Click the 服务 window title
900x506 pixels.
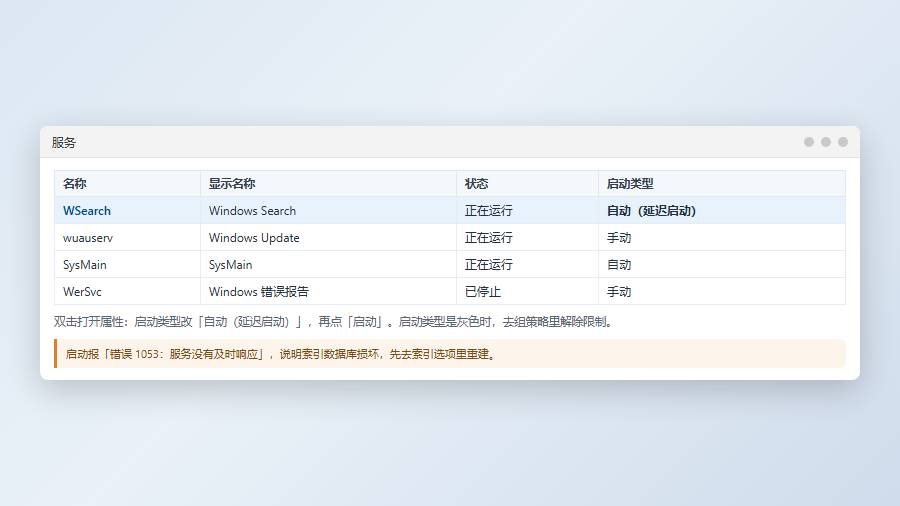click(x=64, y=142)
